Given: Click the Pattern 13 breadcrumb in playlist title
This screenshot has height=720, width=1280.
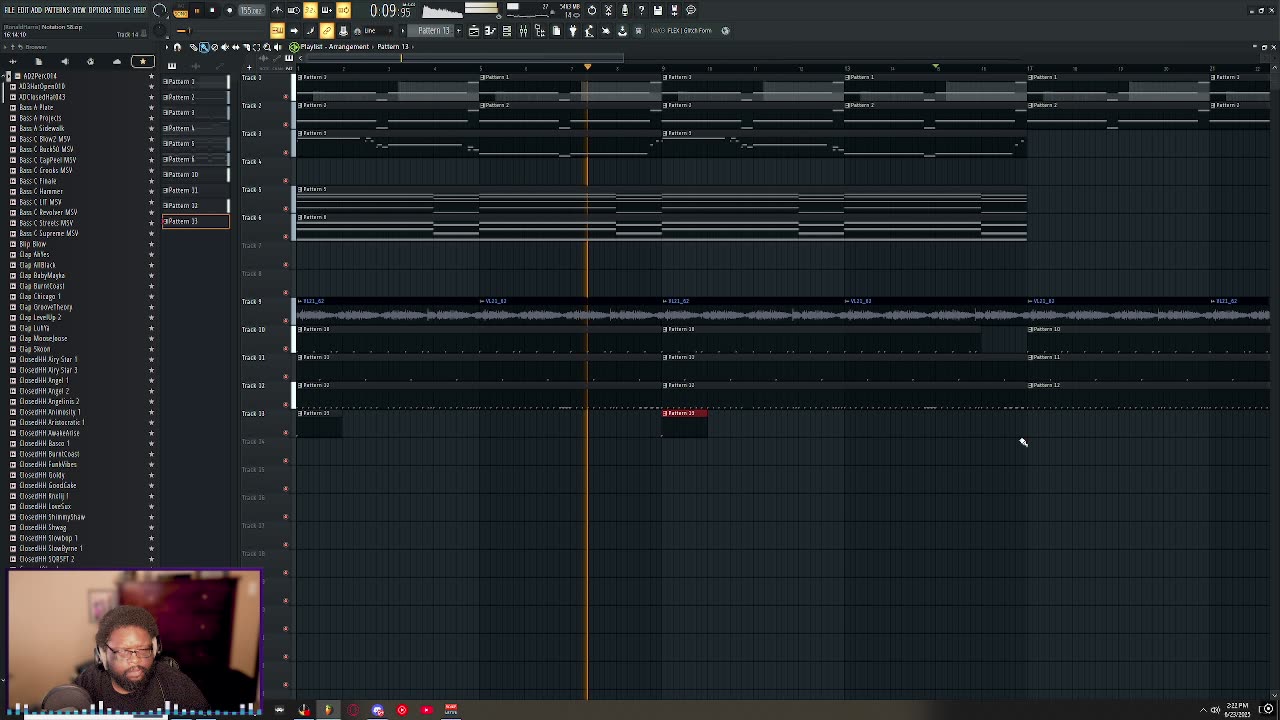Looking at the screenshot, I should coord(393,47).
